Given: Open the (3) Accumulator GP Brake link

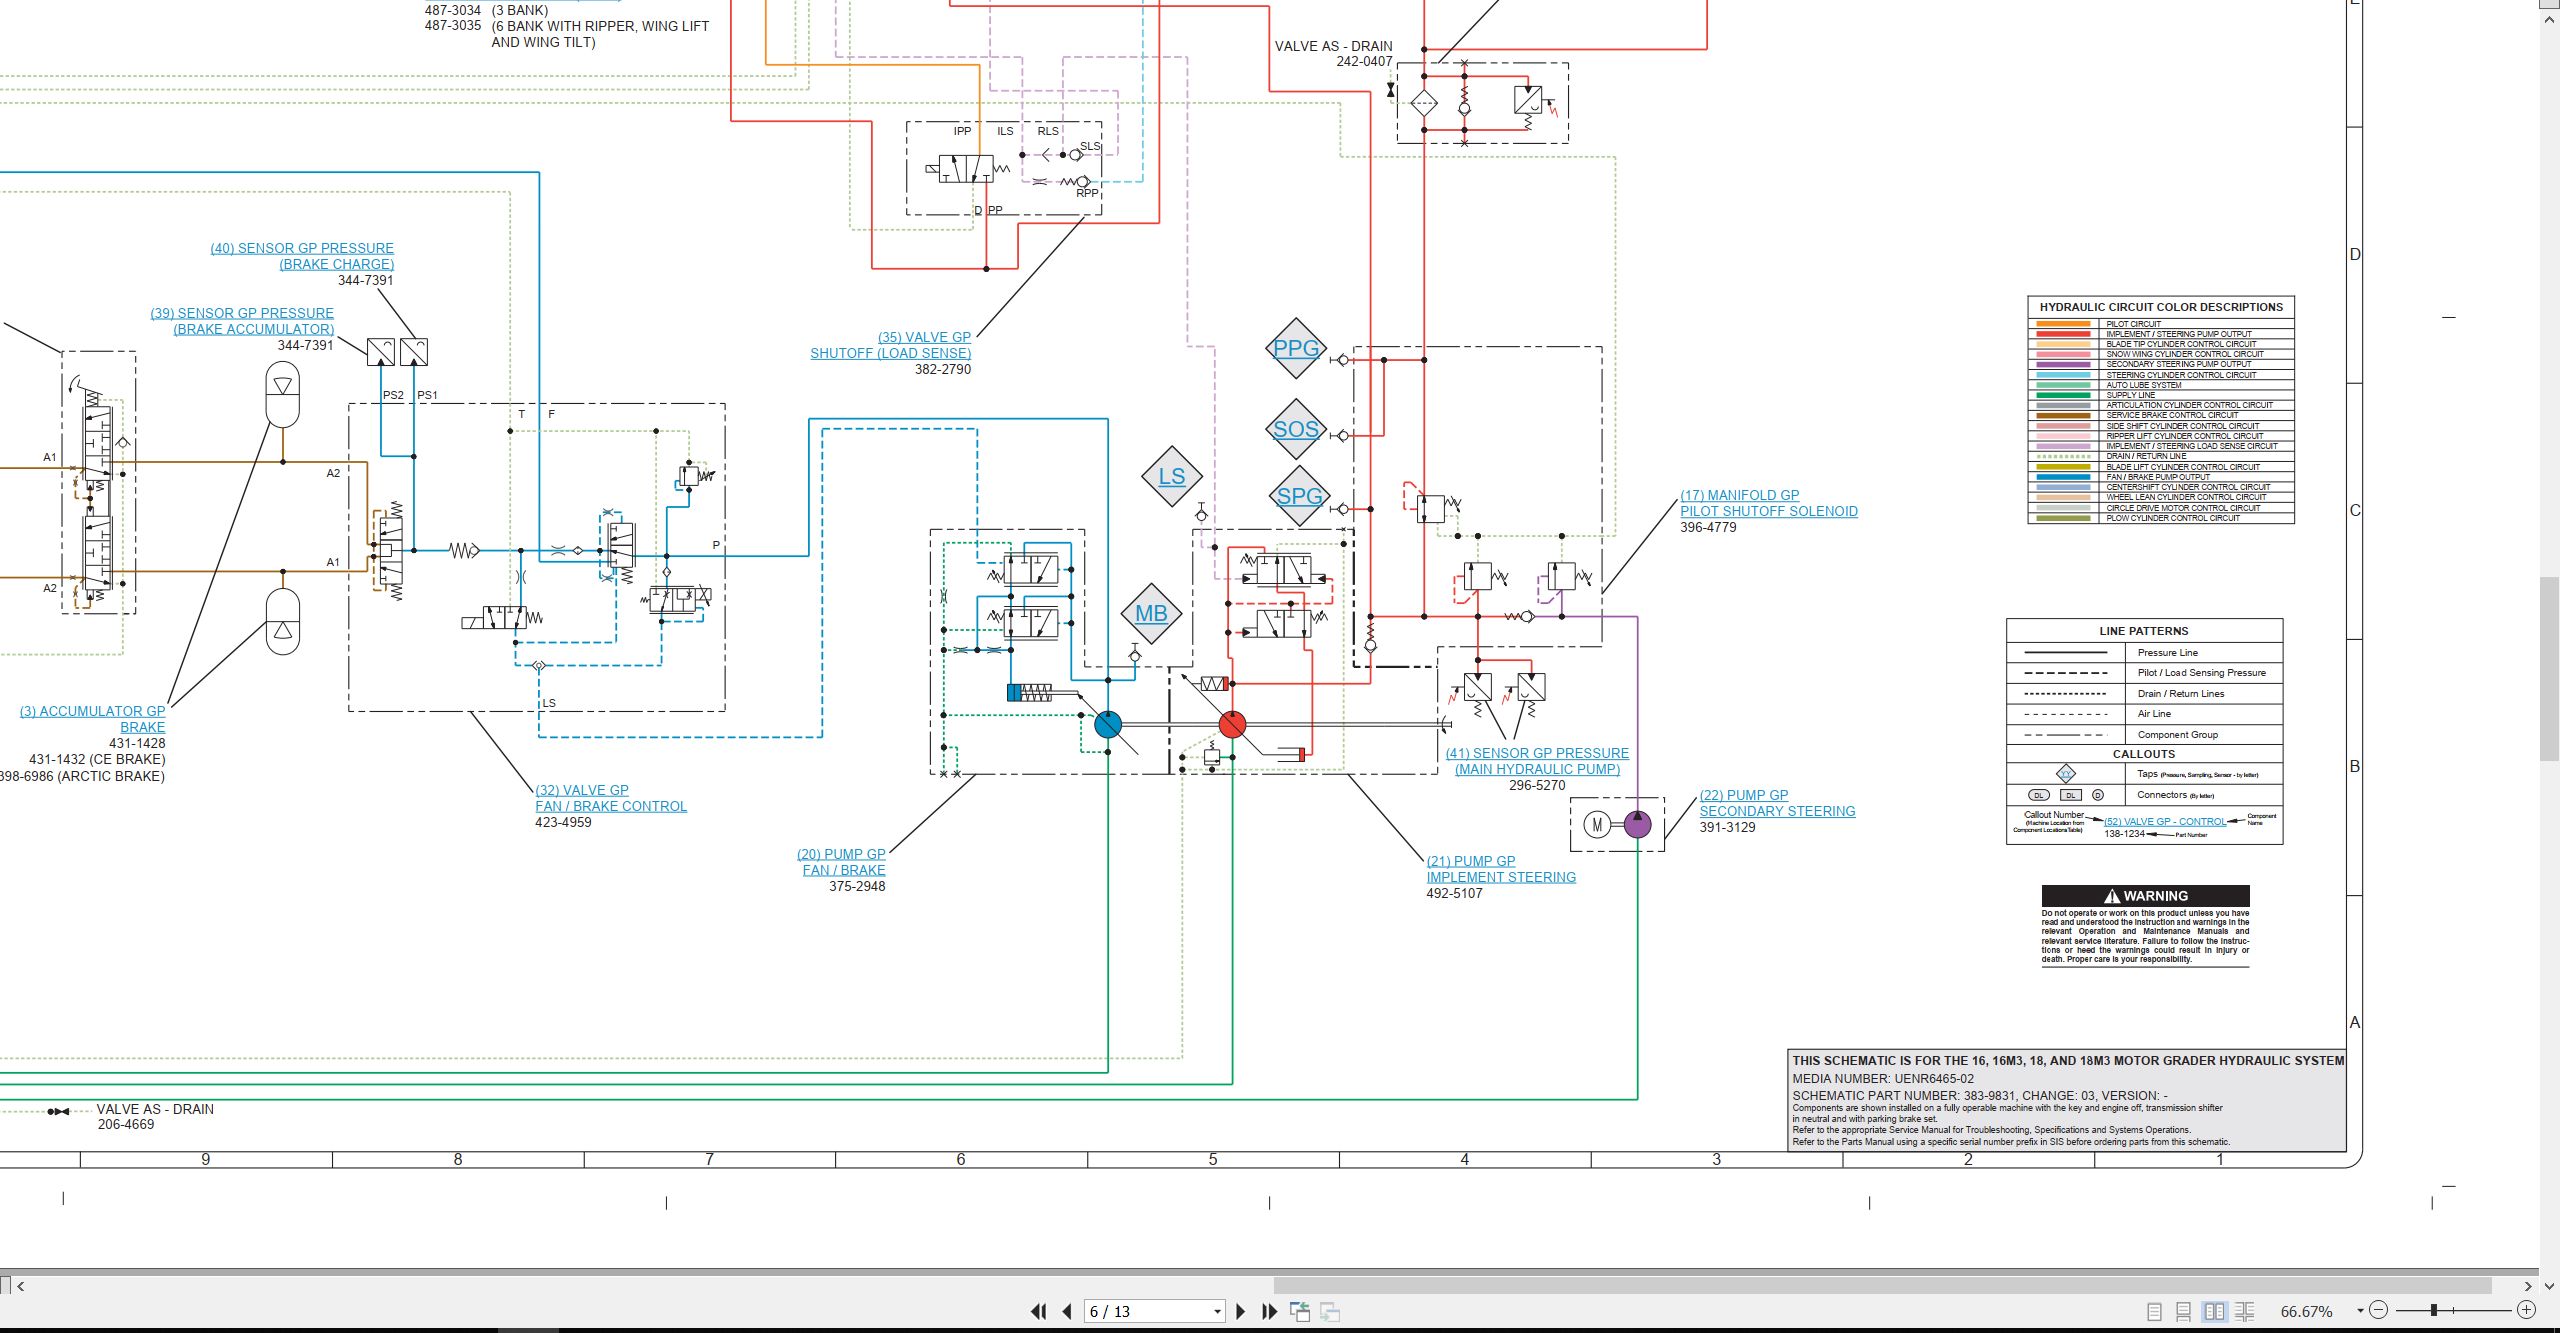Looking at the screenshot, I should pyautogui.click(x=93, y=719).
